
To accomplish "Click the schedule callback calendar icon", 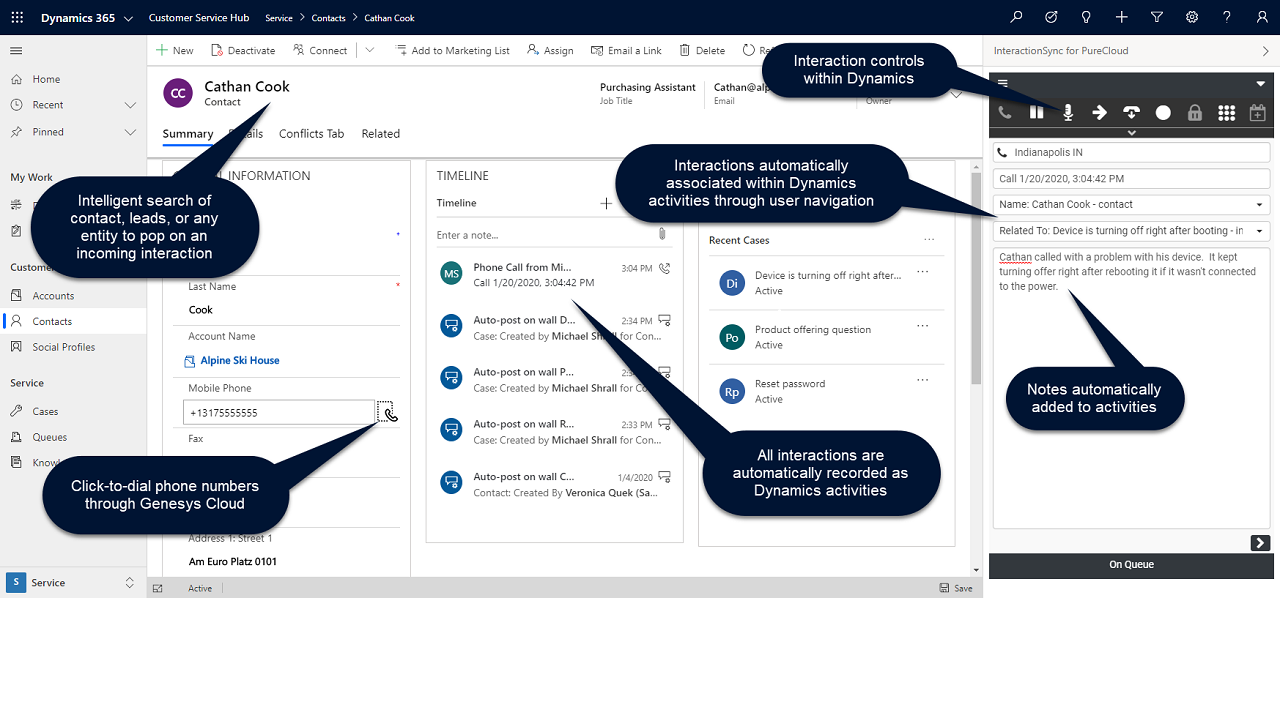I will pyautogui.click(x=1258, y=113).
